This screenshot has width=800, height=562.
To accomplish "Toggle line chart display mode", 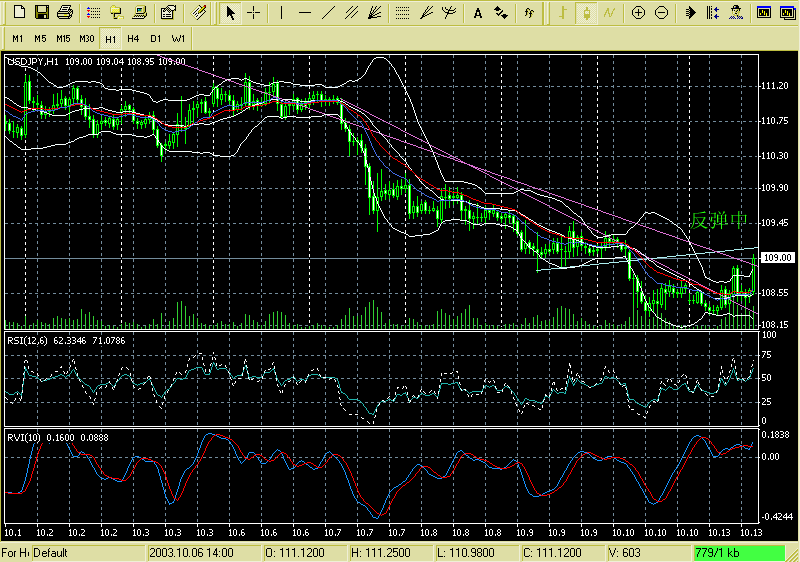I will point(608,13).
